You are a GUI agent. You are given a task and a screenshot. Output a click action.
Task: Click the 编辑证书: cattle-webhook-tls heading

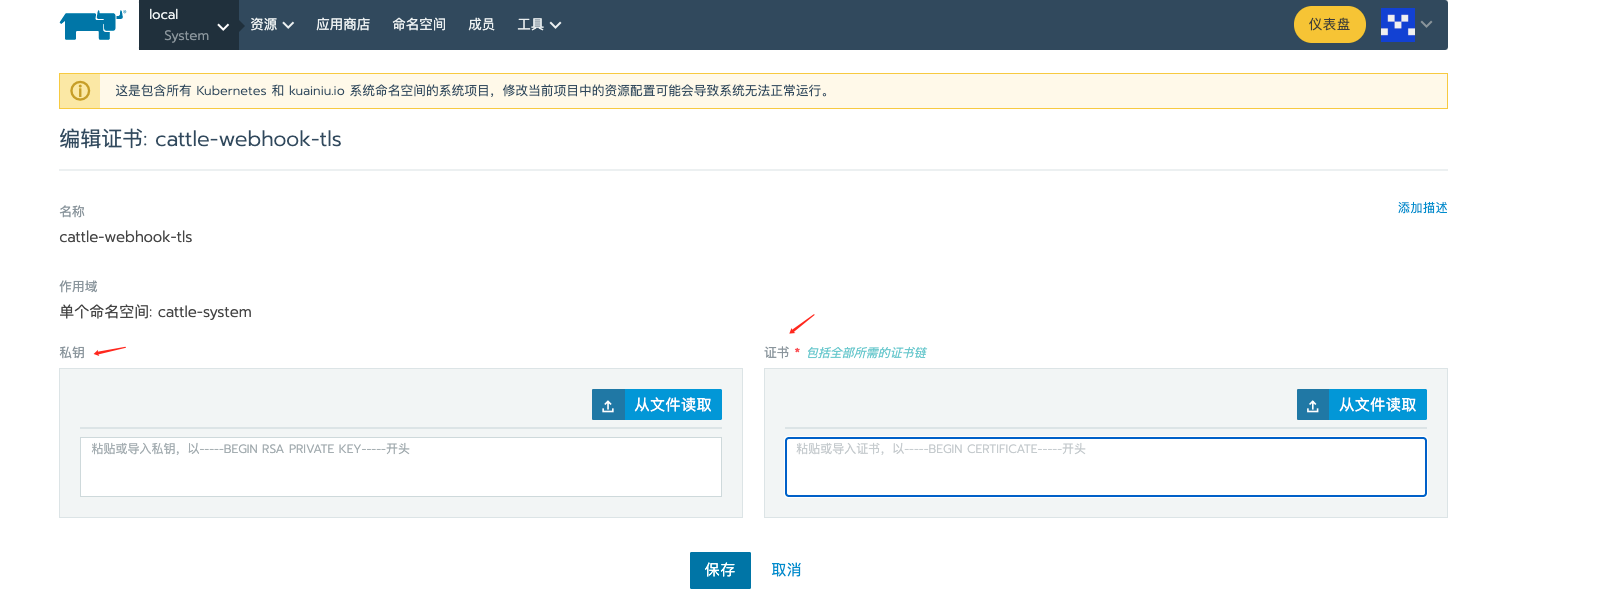click(x=200, y=139)
